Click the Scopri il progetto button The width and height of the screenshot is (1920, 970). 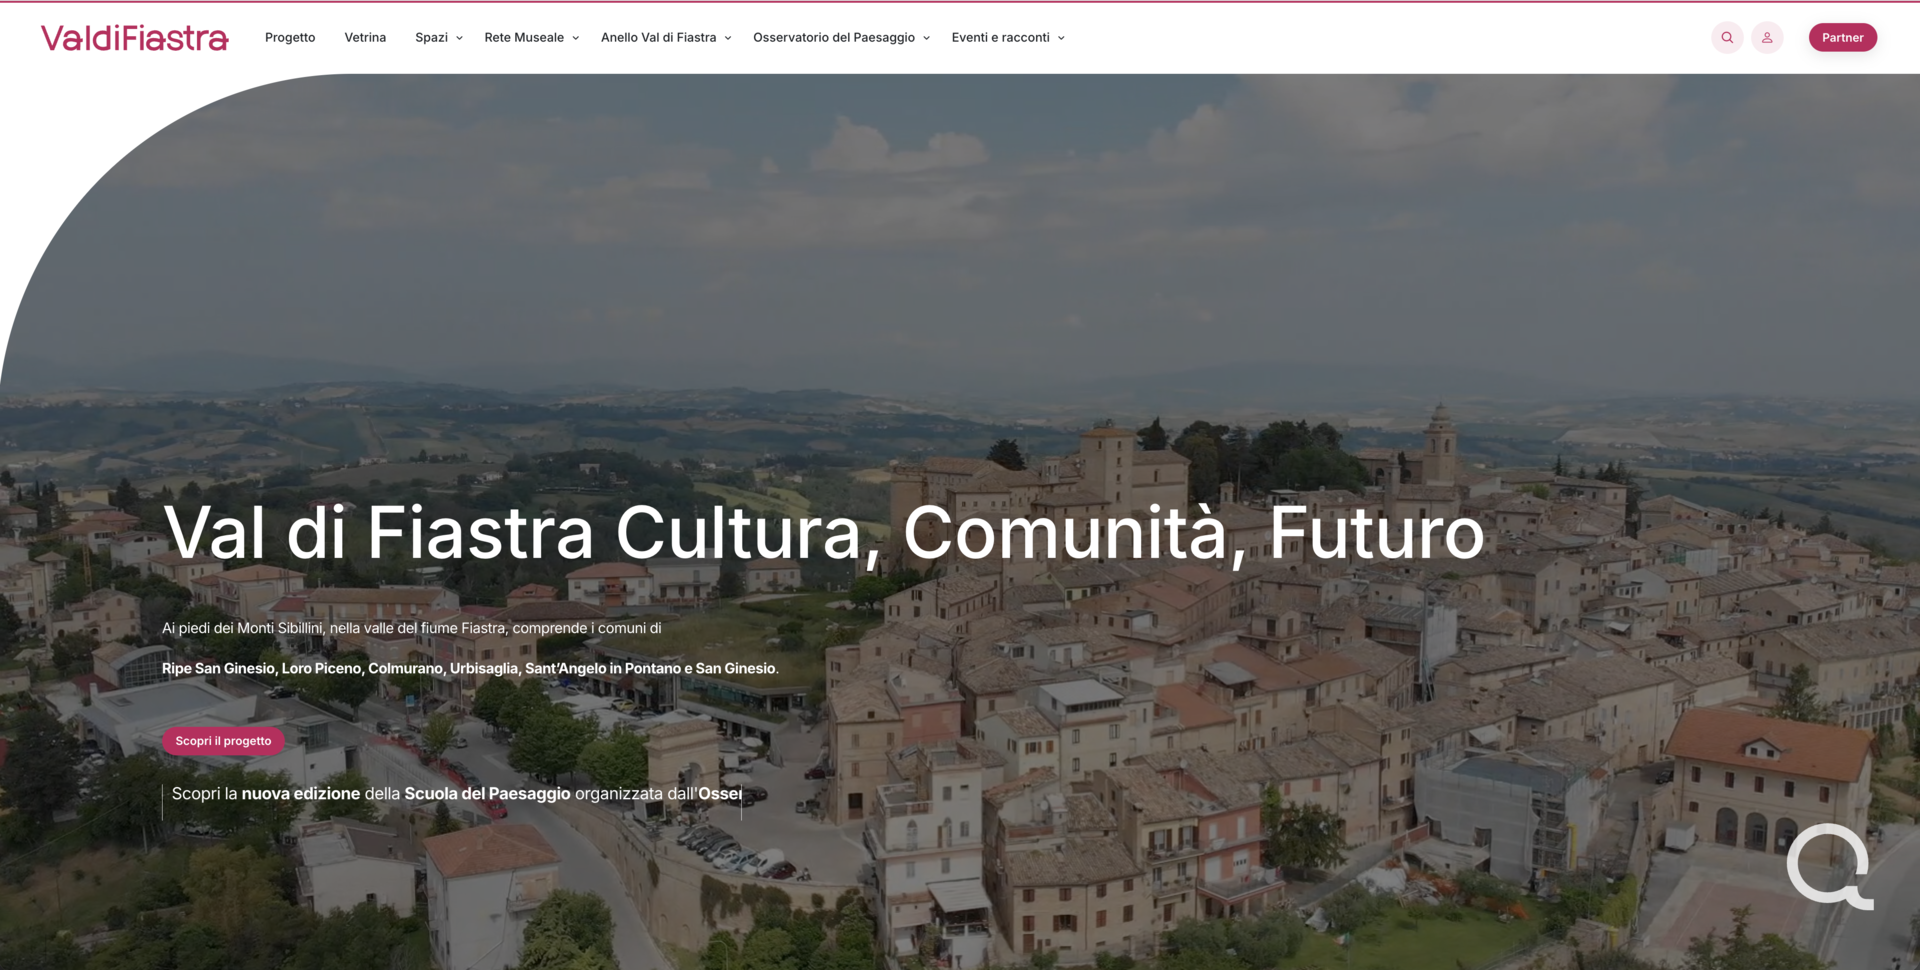point(223,741)
